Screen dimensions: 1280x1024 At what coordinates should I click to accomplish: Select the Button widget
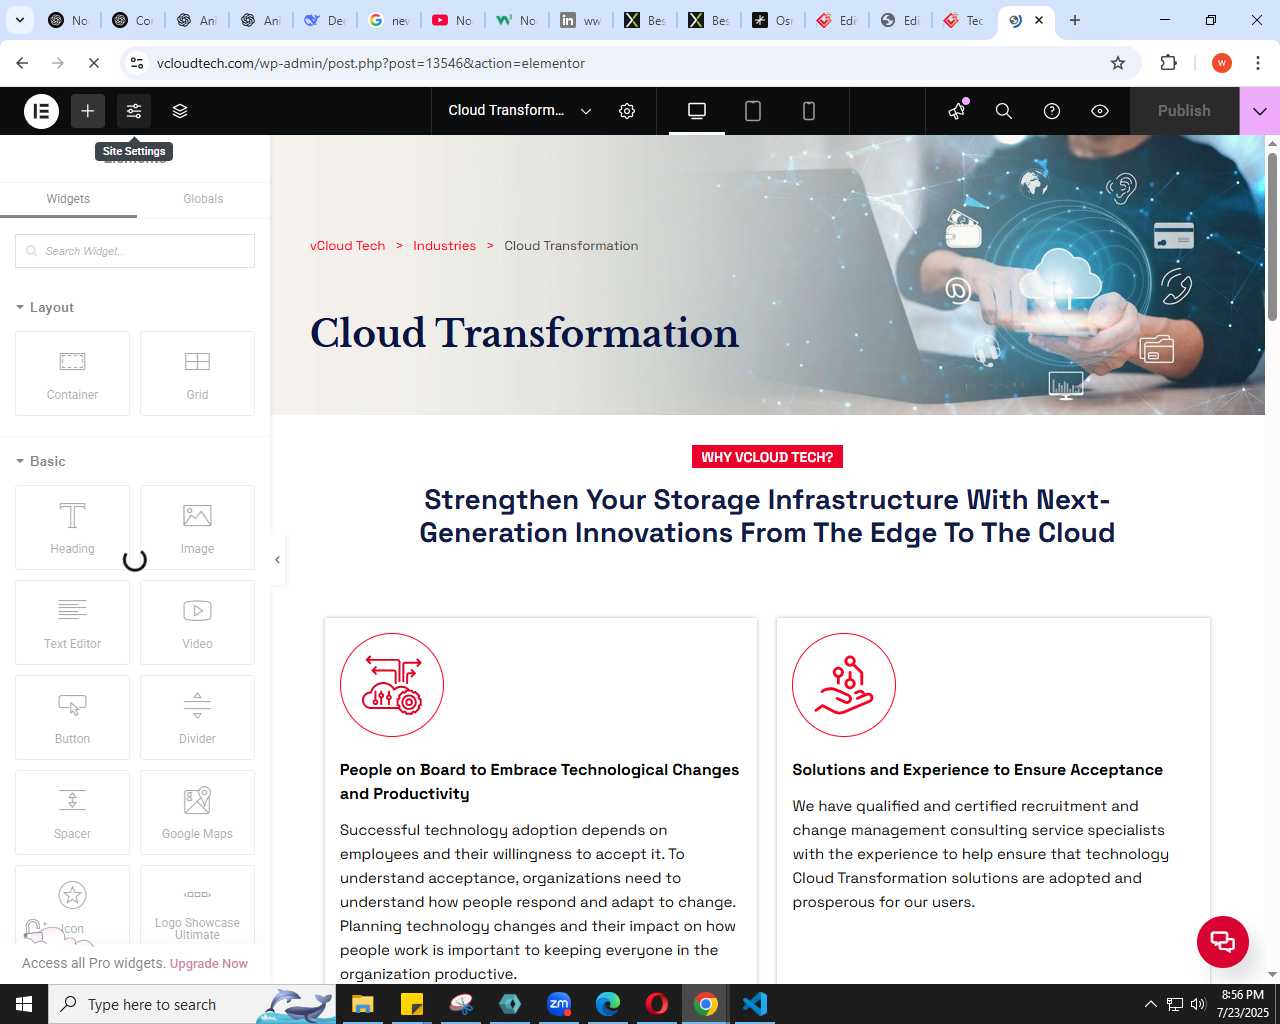point(72,717)
